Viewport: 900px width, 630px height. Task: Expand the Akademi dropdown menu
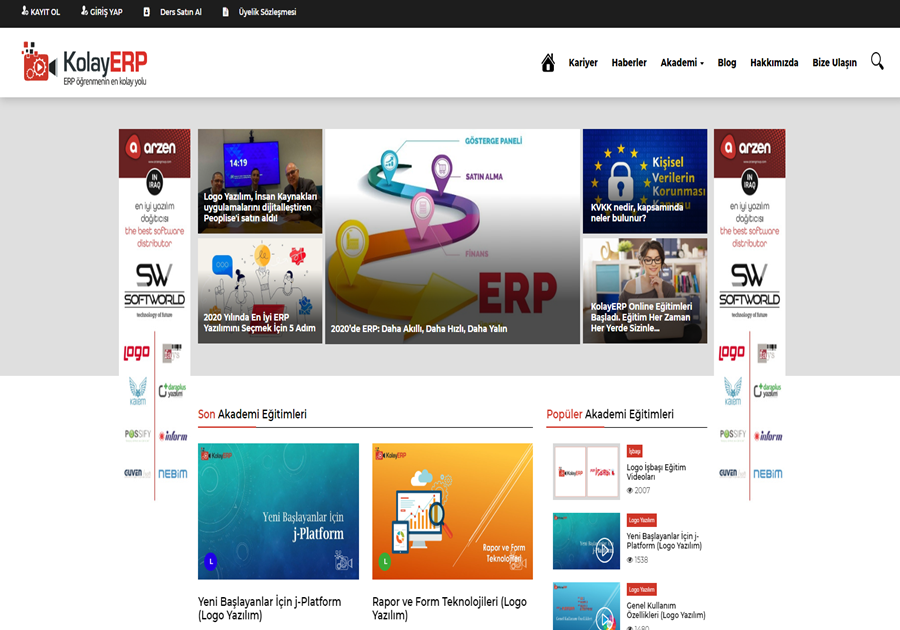point(682,62)
